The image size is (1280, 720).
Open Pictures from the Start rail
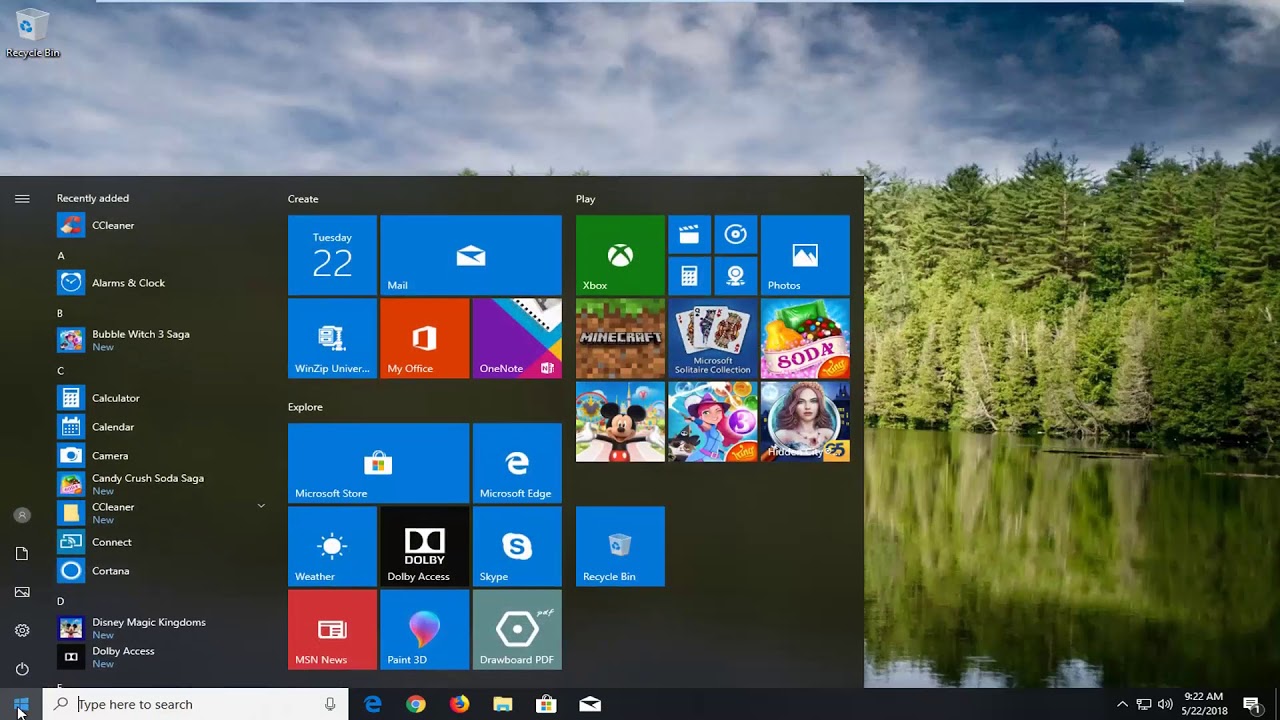(22, 592)
